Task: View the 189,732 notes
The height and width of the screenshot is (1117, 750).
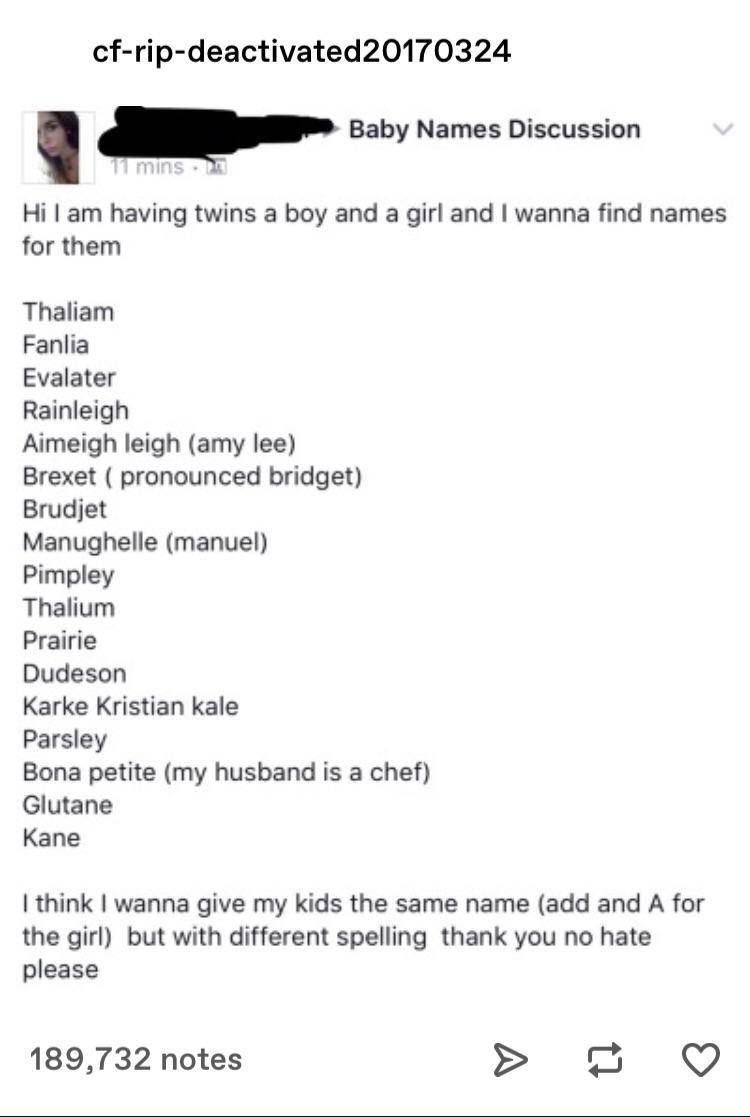Action: coord(136,1059)
